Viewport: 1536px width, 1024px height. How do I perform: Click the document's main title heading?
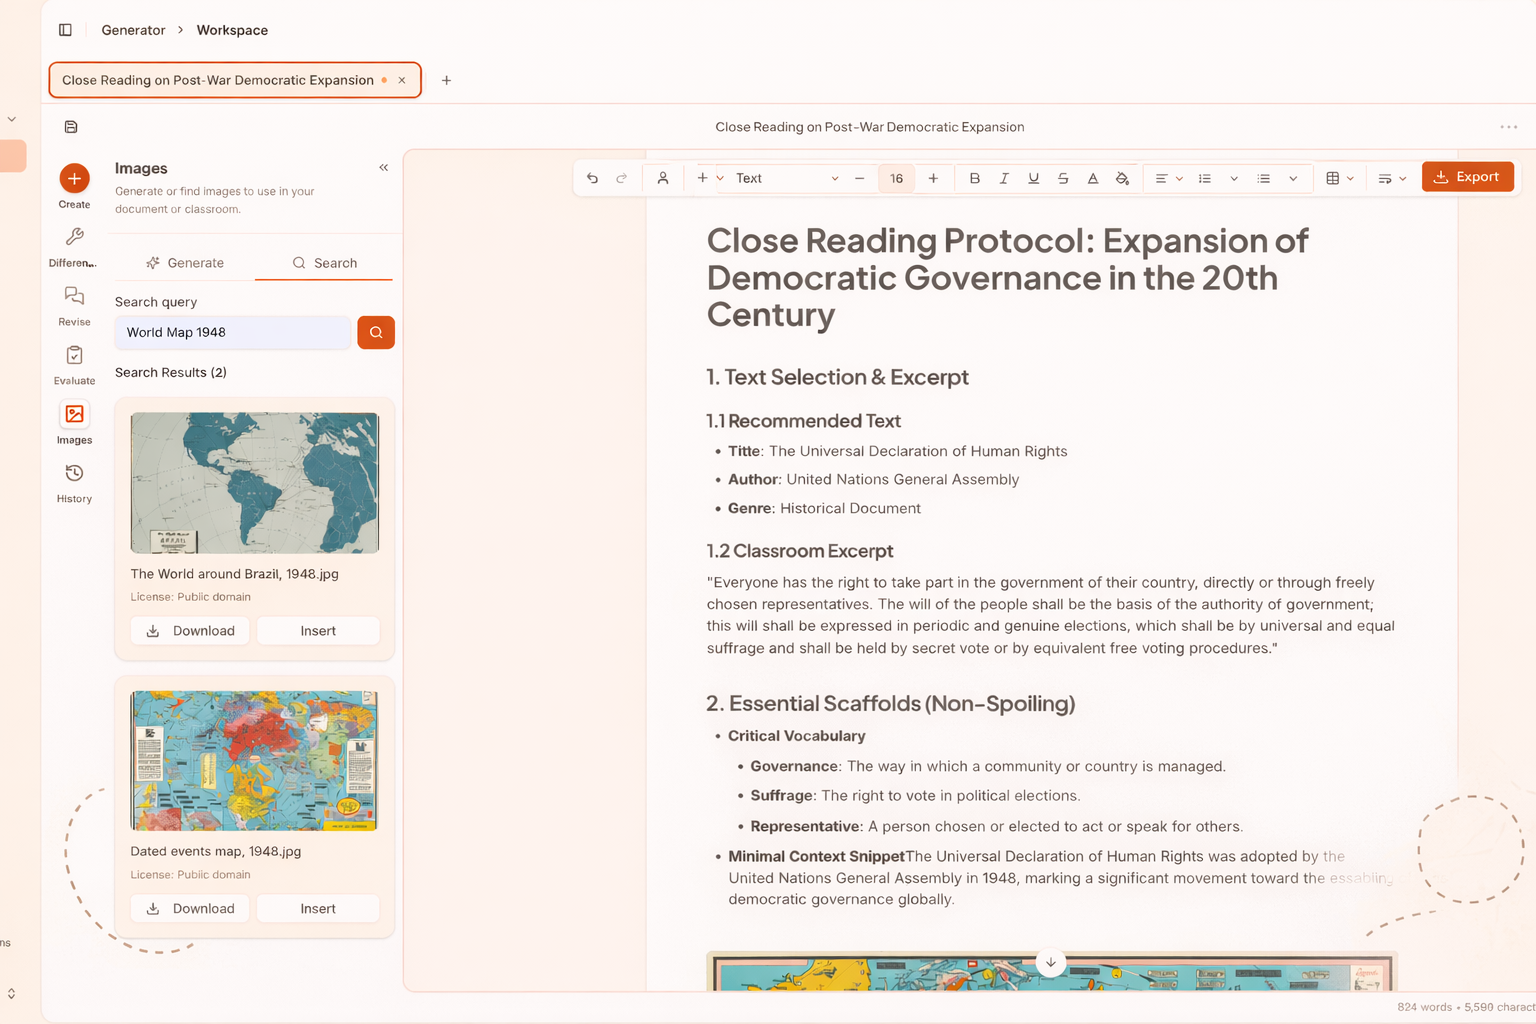(1007, 278)
